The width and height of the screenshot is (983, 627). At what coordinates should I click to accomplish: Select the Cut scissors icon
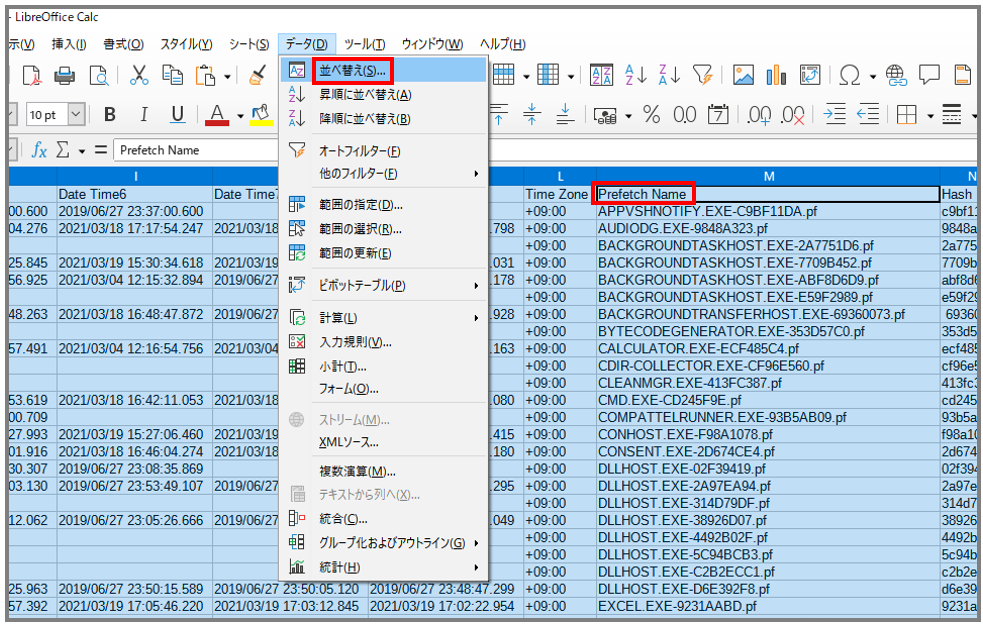139,75
